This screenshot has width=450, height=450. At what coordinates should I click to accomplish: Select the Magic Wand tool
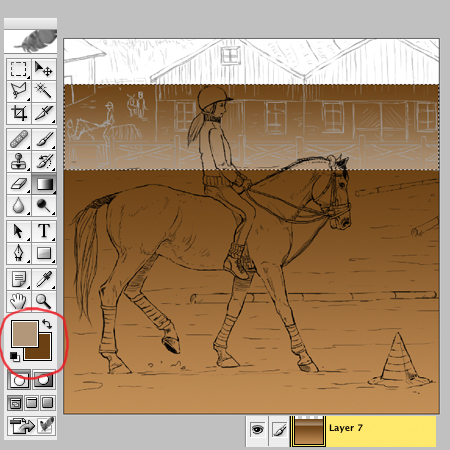pyautogui.click(x=44, y=91)
